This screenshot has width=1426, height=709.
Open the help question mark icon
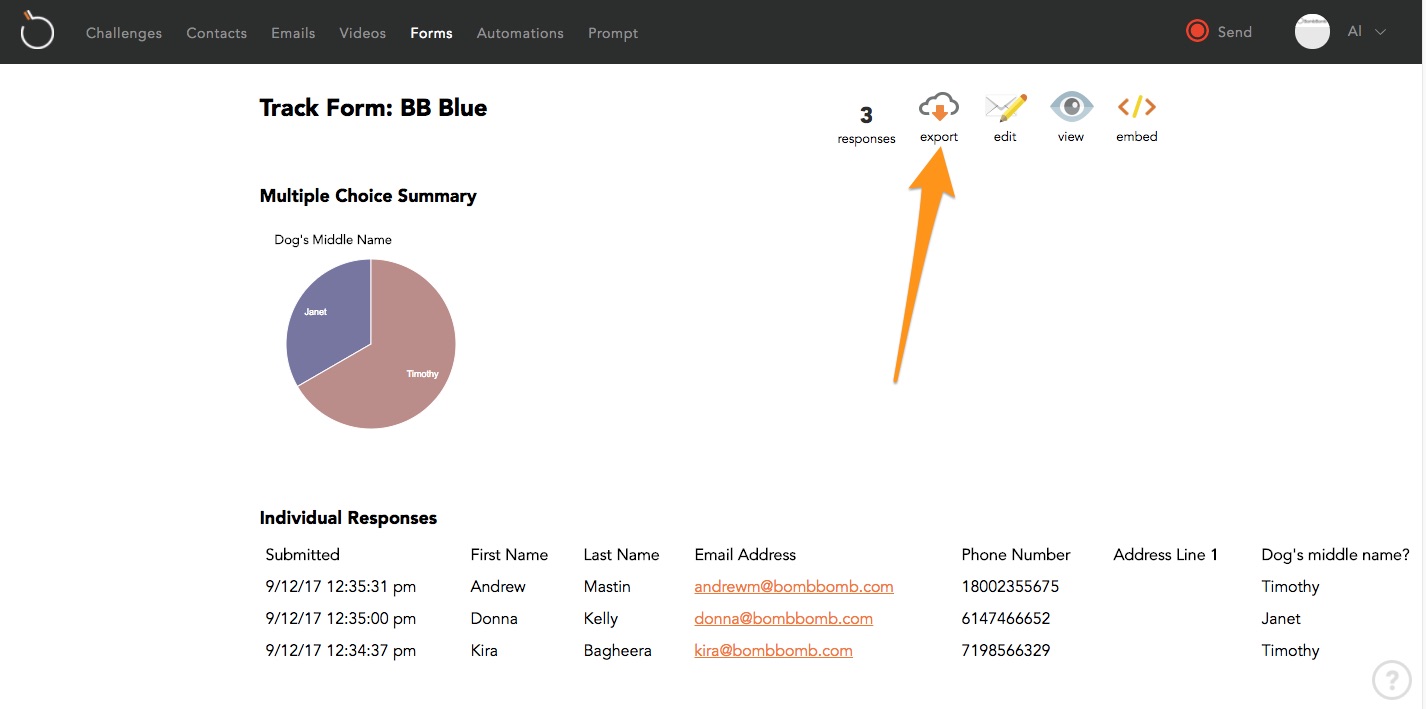pyautogui.click(x=1391, y=680)
